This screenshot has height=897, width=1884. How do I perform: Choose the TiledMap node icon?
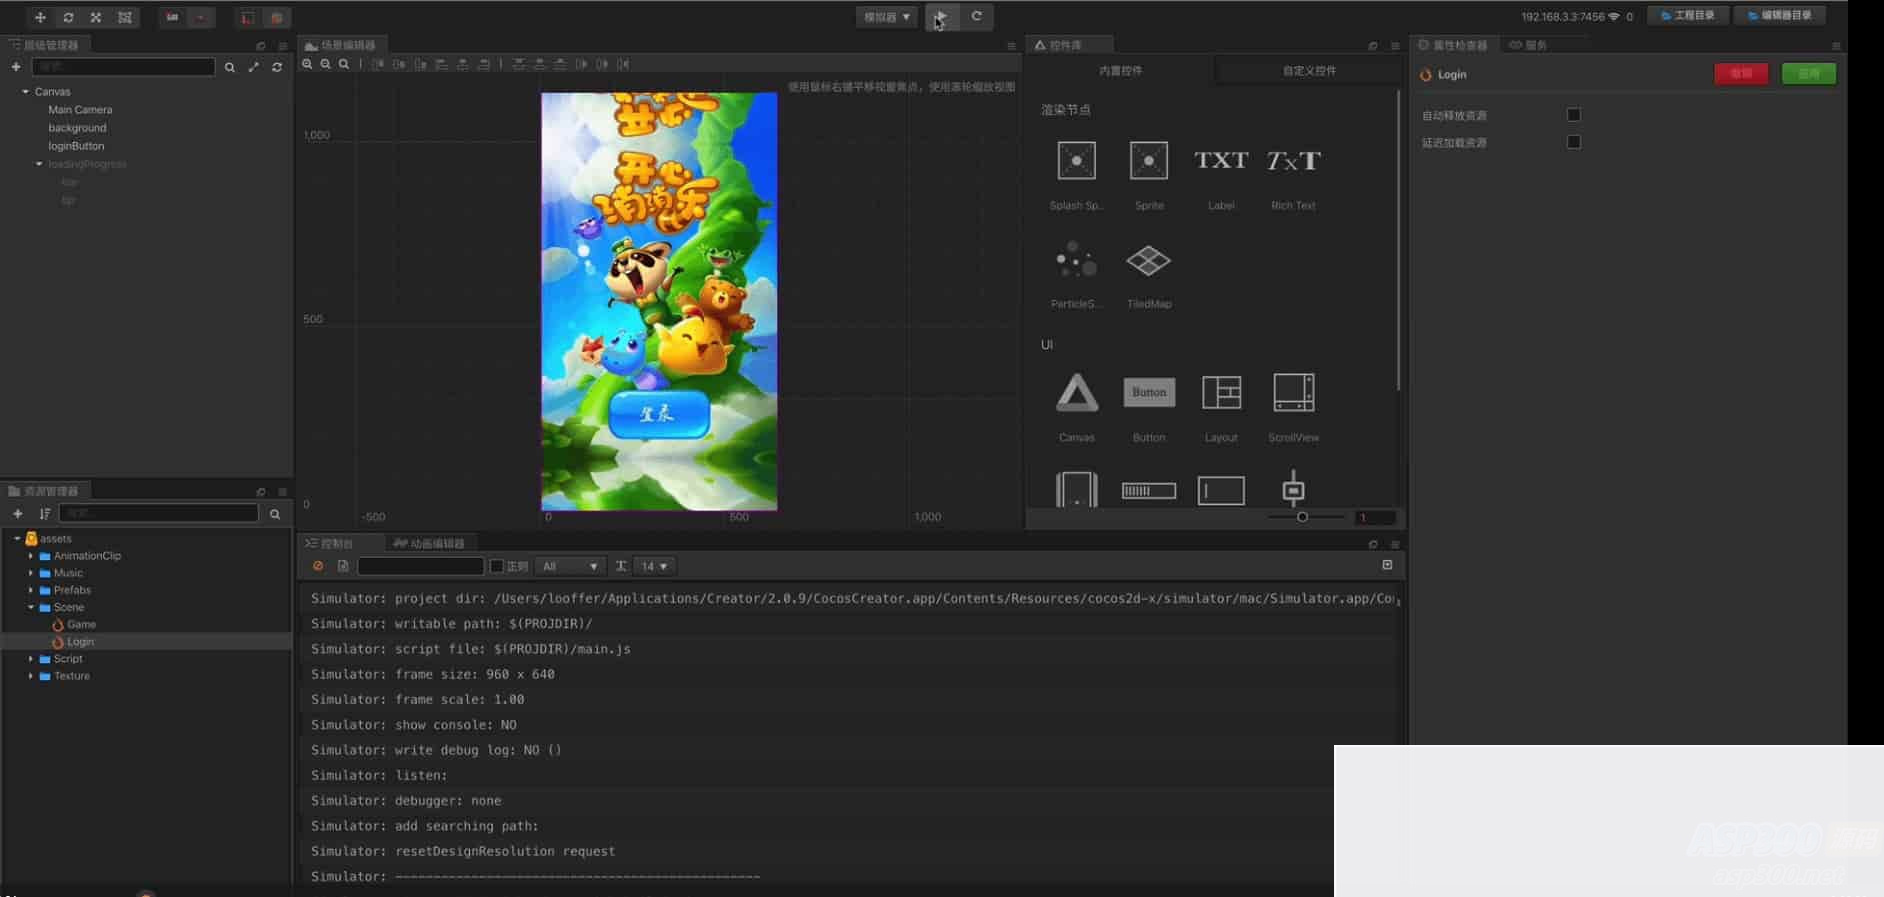click(x=1148, y=262)
